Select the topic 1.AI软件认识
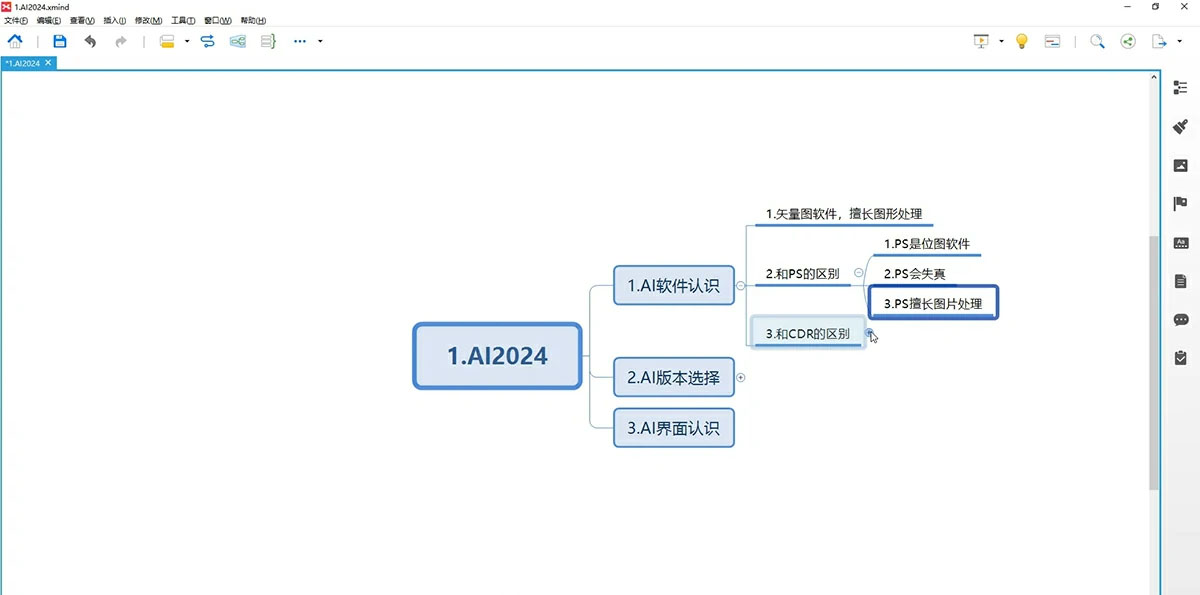The width and height of the screenshot is (1200, 595). click(x=673, y=285)
